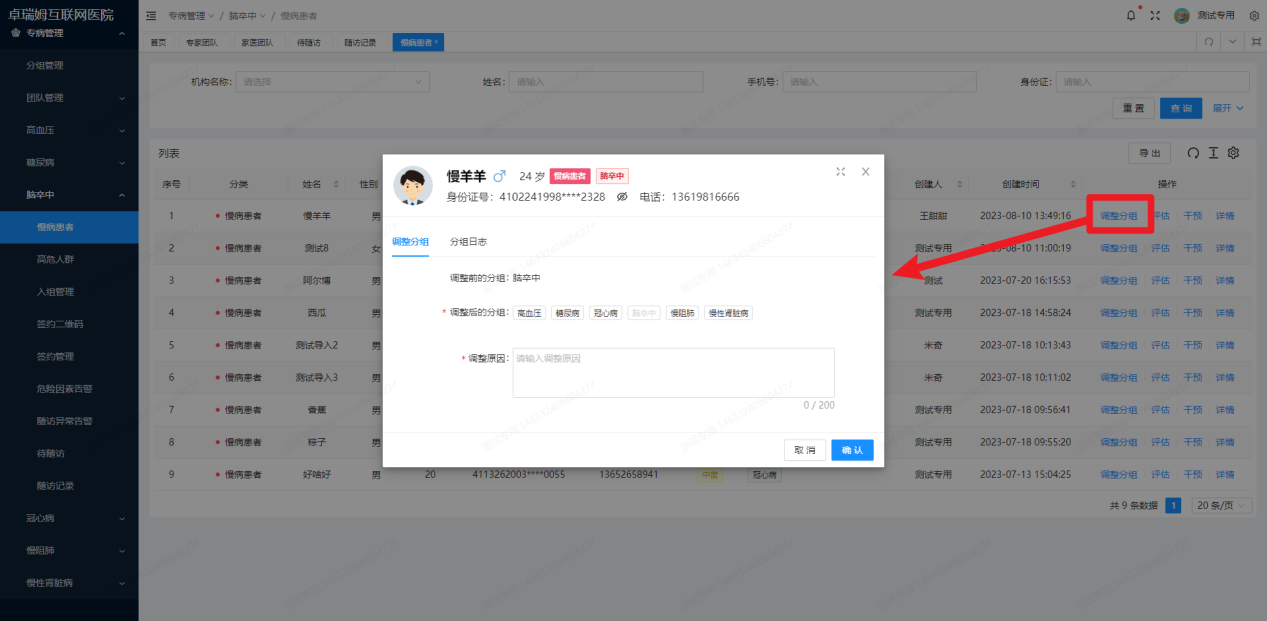Image resolution: width=1267 pixels, height=621 pixels.
Task: Reveal hidden ID number via eye icon
Action: 621,197
